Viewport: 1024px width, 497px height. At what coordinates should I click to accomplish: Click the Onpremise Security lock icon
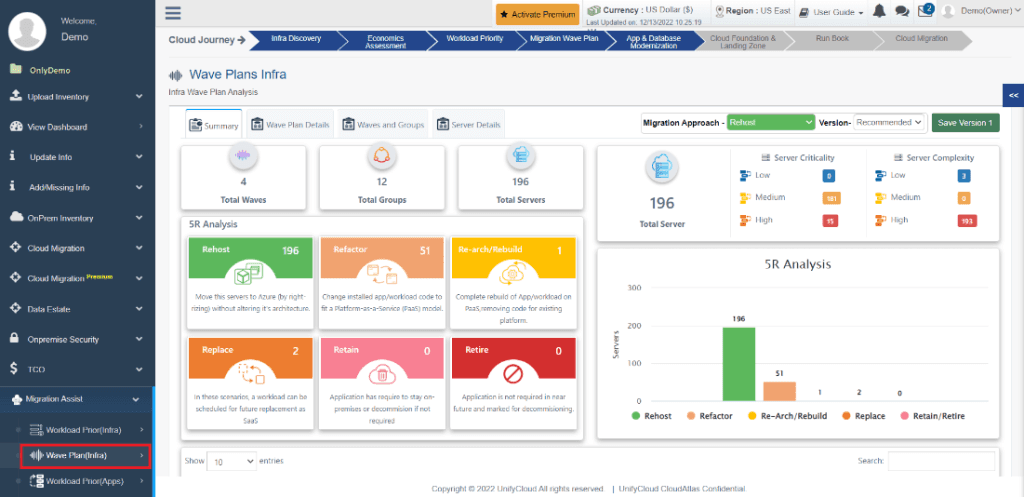[14, 339]
